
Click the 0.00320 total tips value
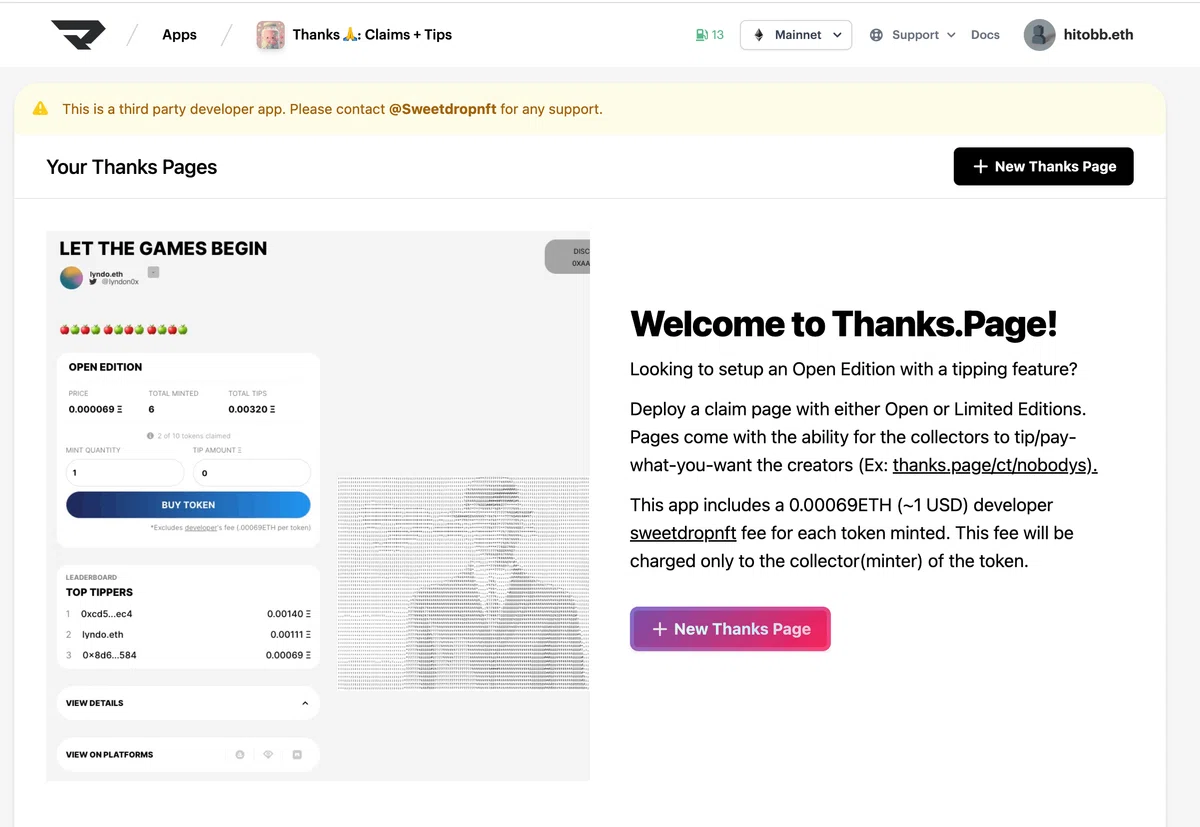tap(252, 409)
